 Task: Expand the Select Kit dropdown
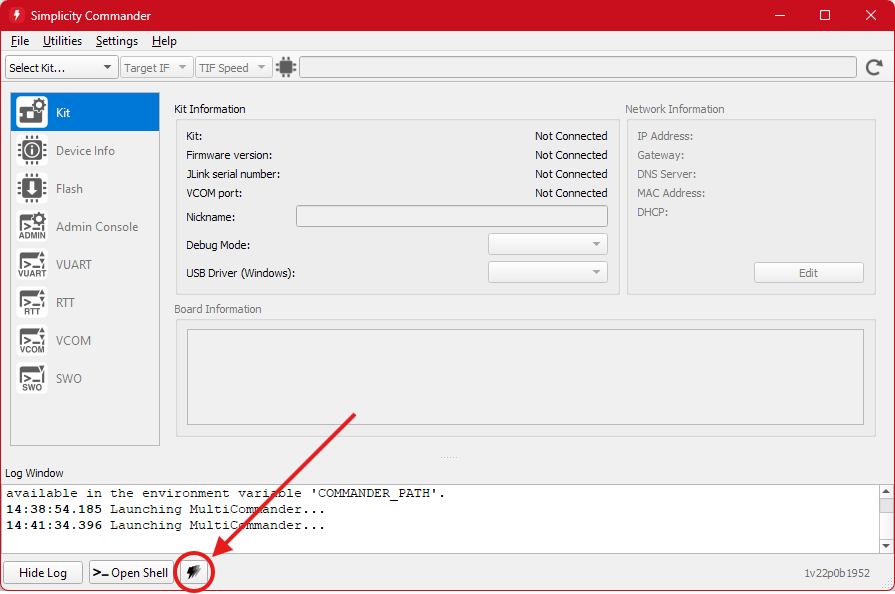(x=62, y=67)
